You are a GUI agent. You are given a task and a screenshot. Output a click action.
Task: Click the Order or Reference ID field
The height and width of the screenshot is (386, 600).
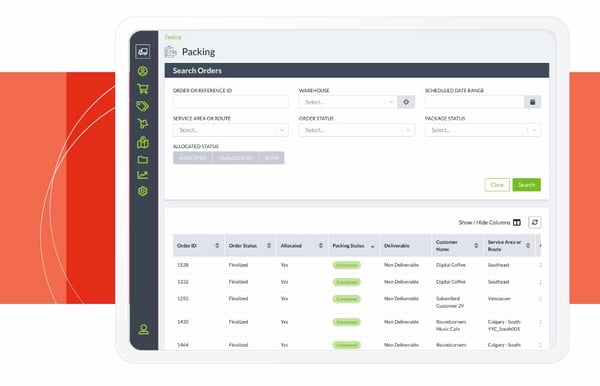pos(231,102)
